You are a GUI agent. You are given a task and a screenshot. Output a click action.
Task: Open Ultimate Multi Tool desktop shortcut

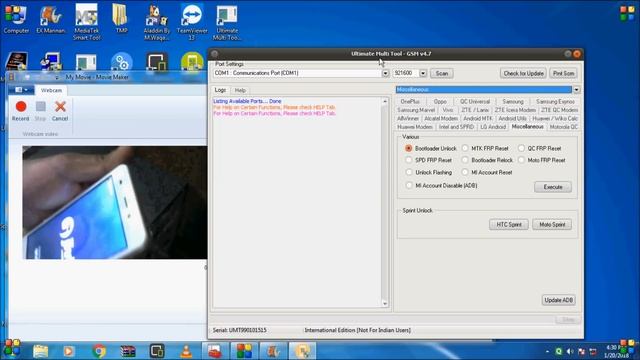[x=227, y=22]
